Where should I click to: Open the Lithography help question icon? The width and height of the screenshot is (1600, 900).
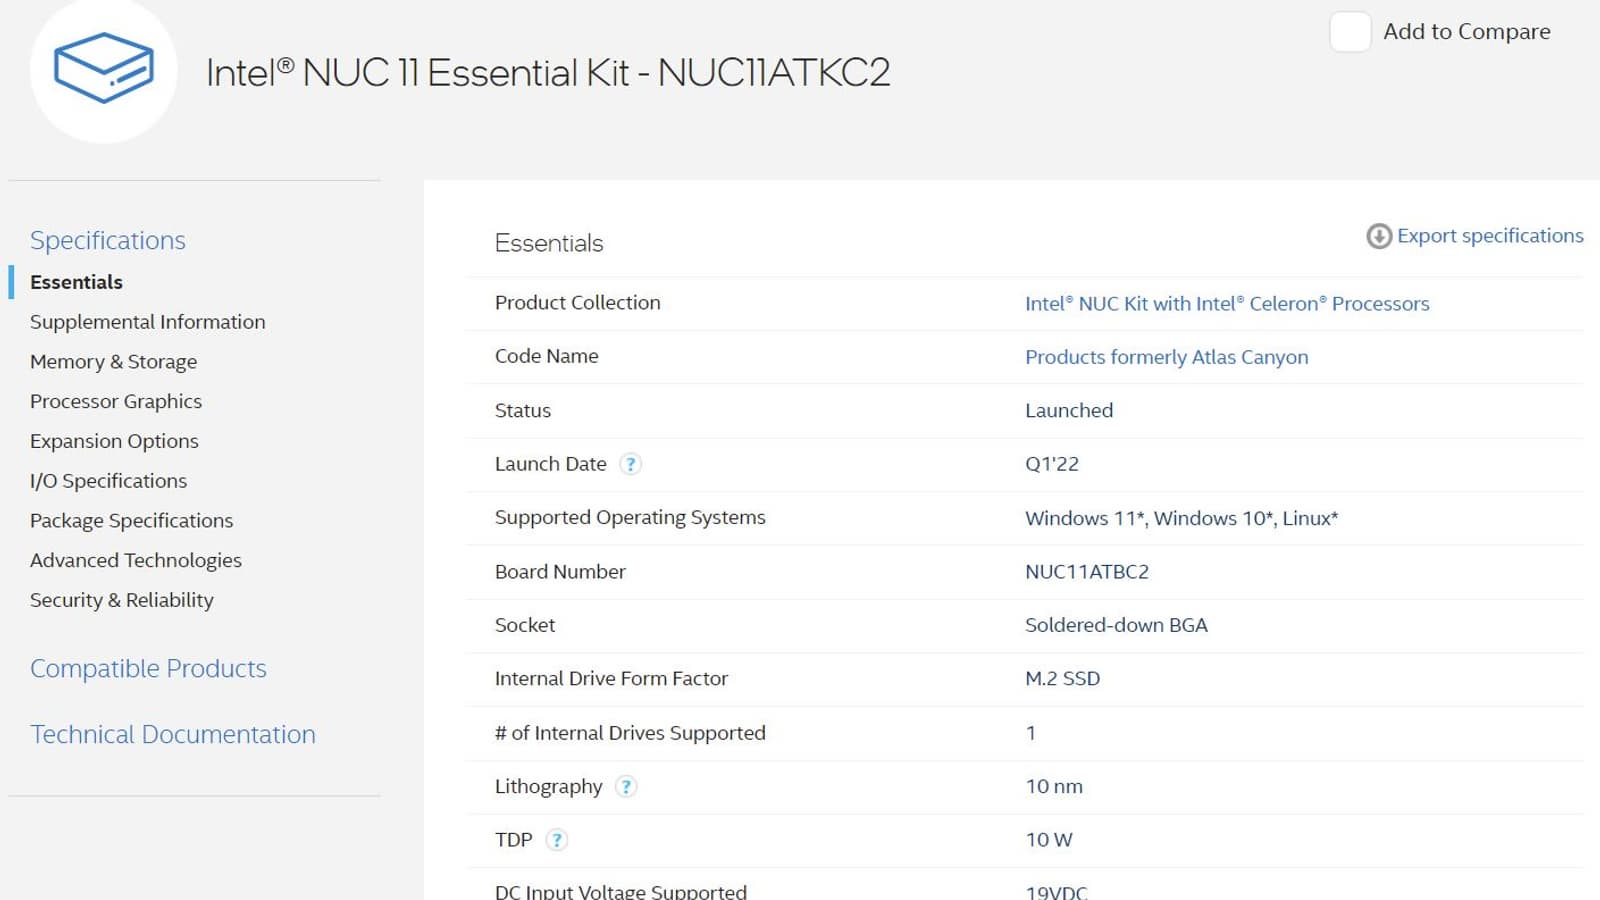(x=626, y=787)
